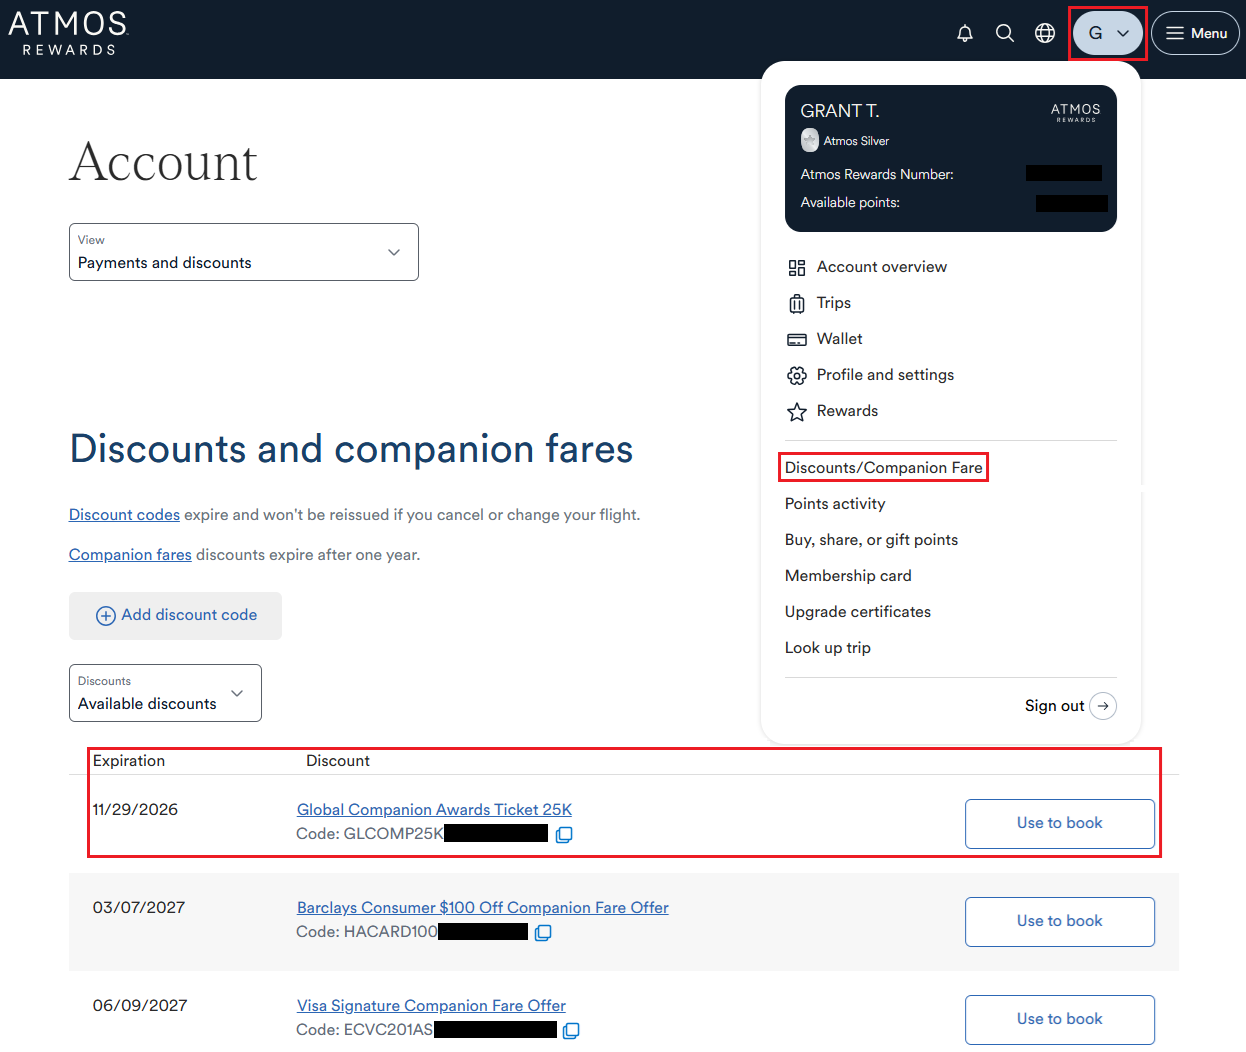1246x1052 pixels.
Task: Open Points activity menu entry
Action: pyautogui.click(x=835, y=504)
